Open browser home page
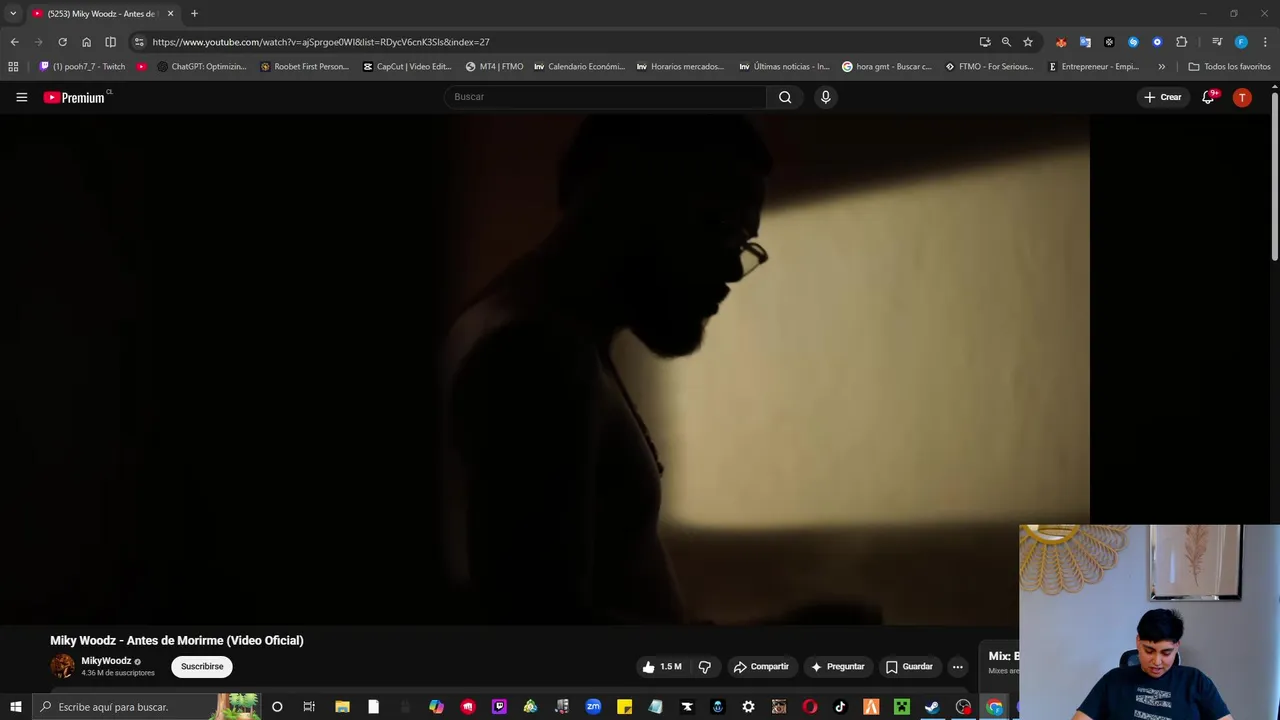1280x720 pixels. pos(86,42)
